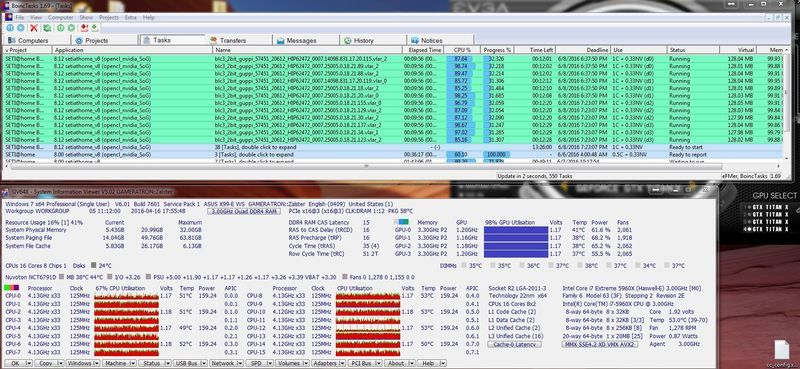Click the red X Abort task icon
The image size is (800, 369).
pyautogui.click(x=34, y=28)
